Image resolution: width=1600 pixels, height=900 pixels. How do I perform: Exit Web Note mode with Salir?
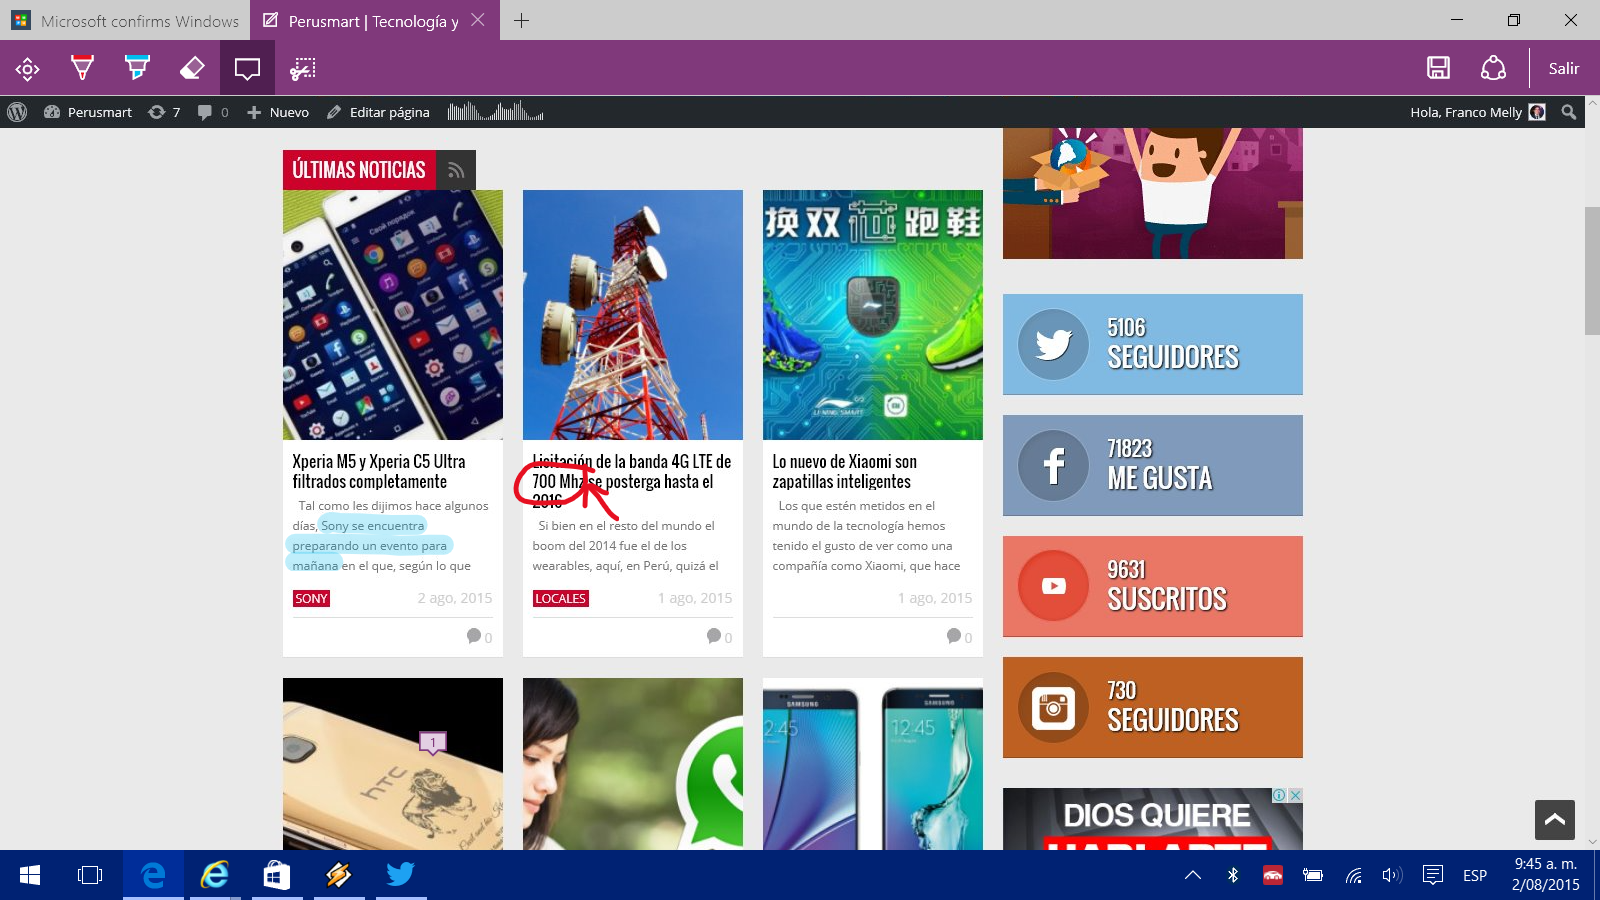click(1564, 68)
